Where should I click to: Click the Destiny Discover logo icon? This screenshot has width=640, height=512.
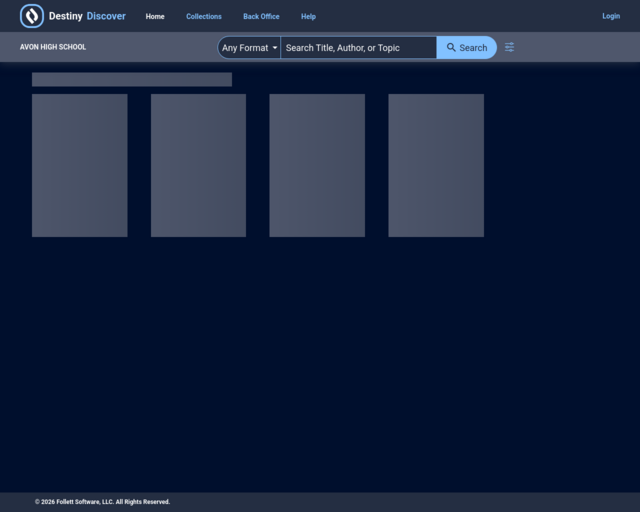point(32,16)
